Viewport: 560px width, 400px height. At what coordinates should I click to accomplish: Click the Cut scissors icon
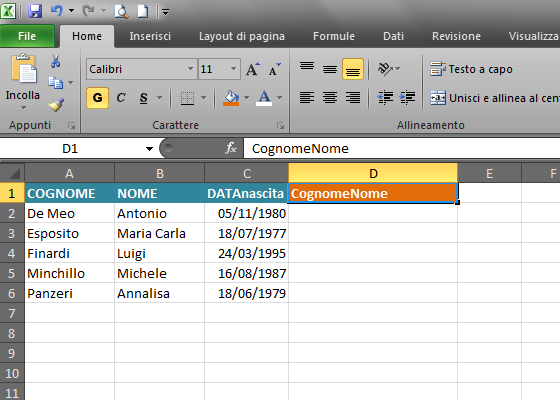point(55,61)
